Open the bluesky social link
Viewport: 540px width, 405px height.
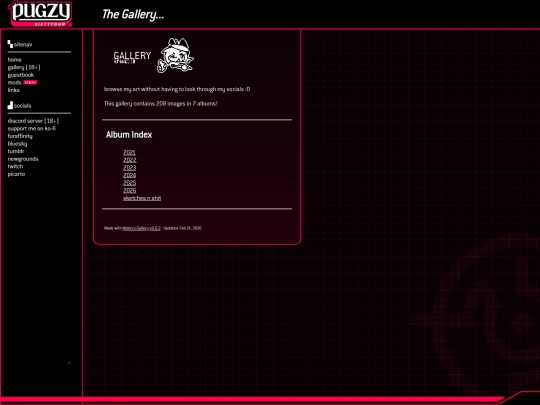(17, 144)
